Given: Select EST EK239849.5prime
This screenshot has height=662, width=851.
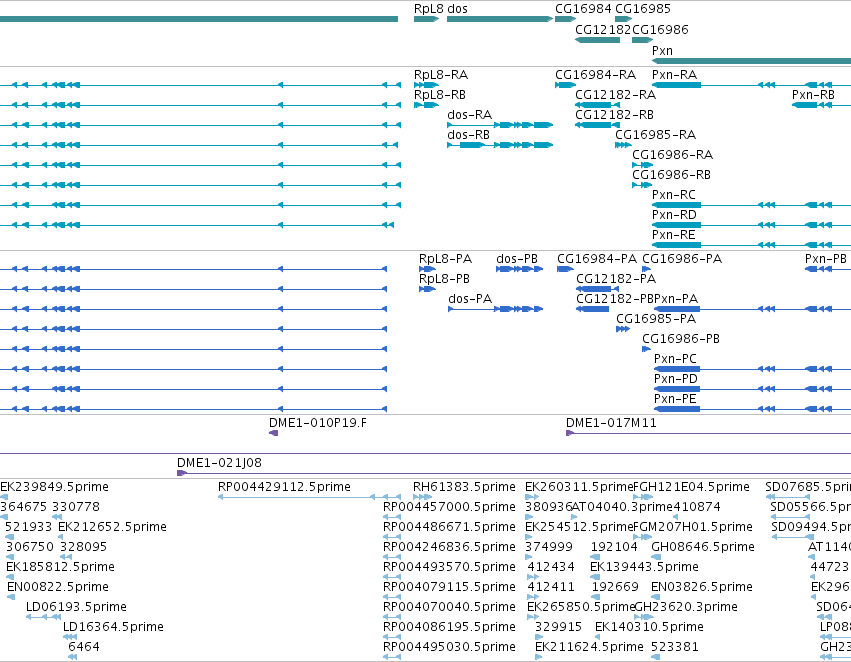Looking at the screenshot, I should pos(54,487).
